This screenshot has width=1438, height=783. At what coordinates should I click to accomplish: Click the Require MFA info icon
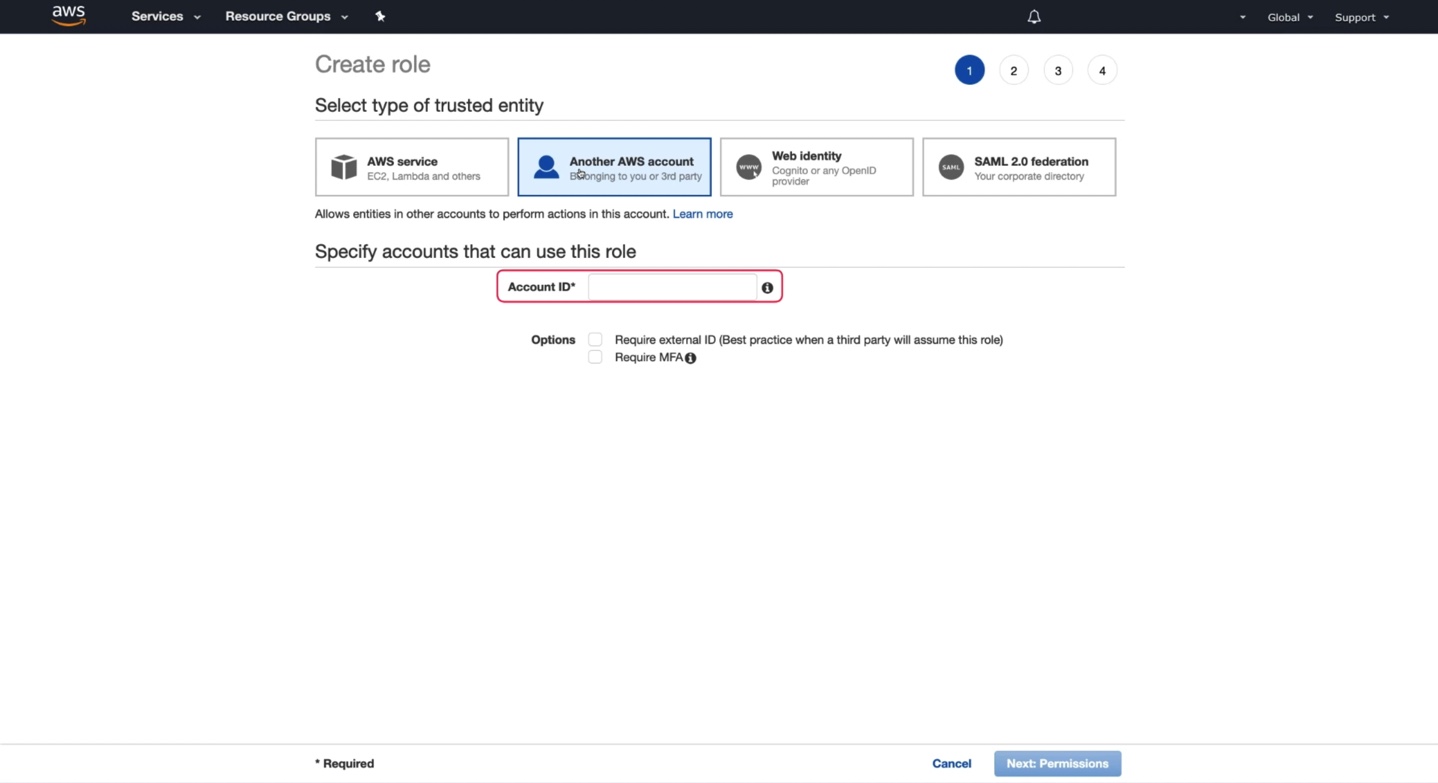pos(690,358)
